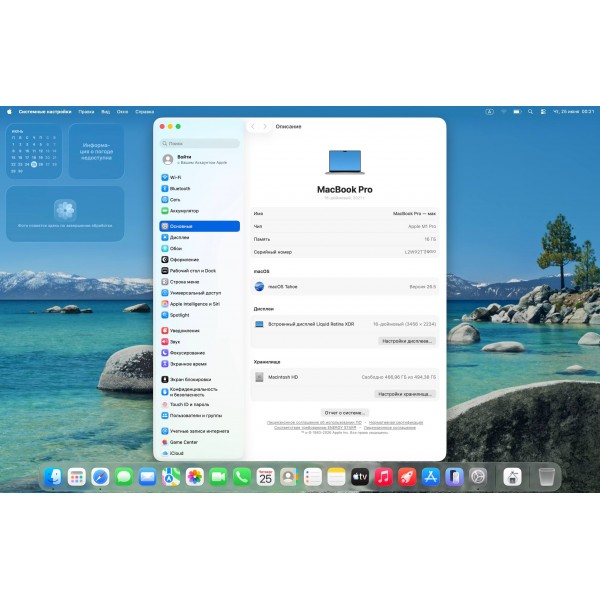This screenshot has height=600, width=600.
Task: Open Строка меню settings in sidebar
Action: point(199,282)
